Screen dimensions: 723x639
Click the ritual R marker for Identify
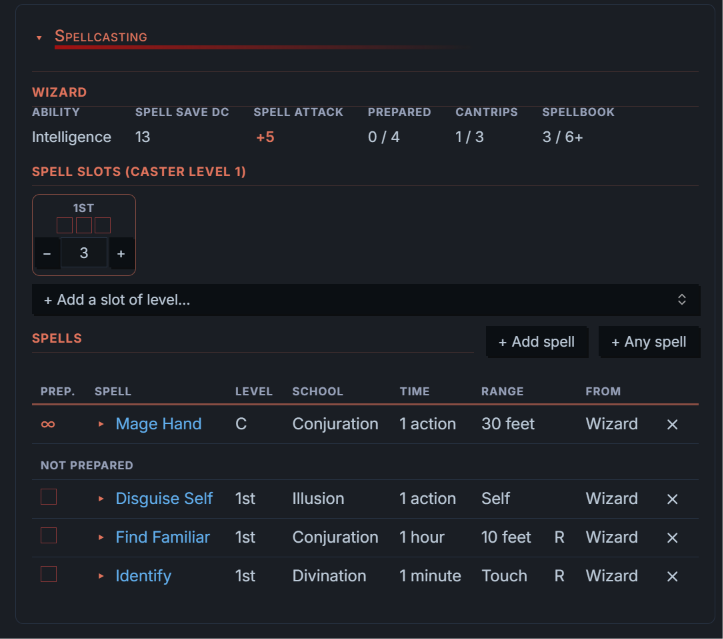559,576
